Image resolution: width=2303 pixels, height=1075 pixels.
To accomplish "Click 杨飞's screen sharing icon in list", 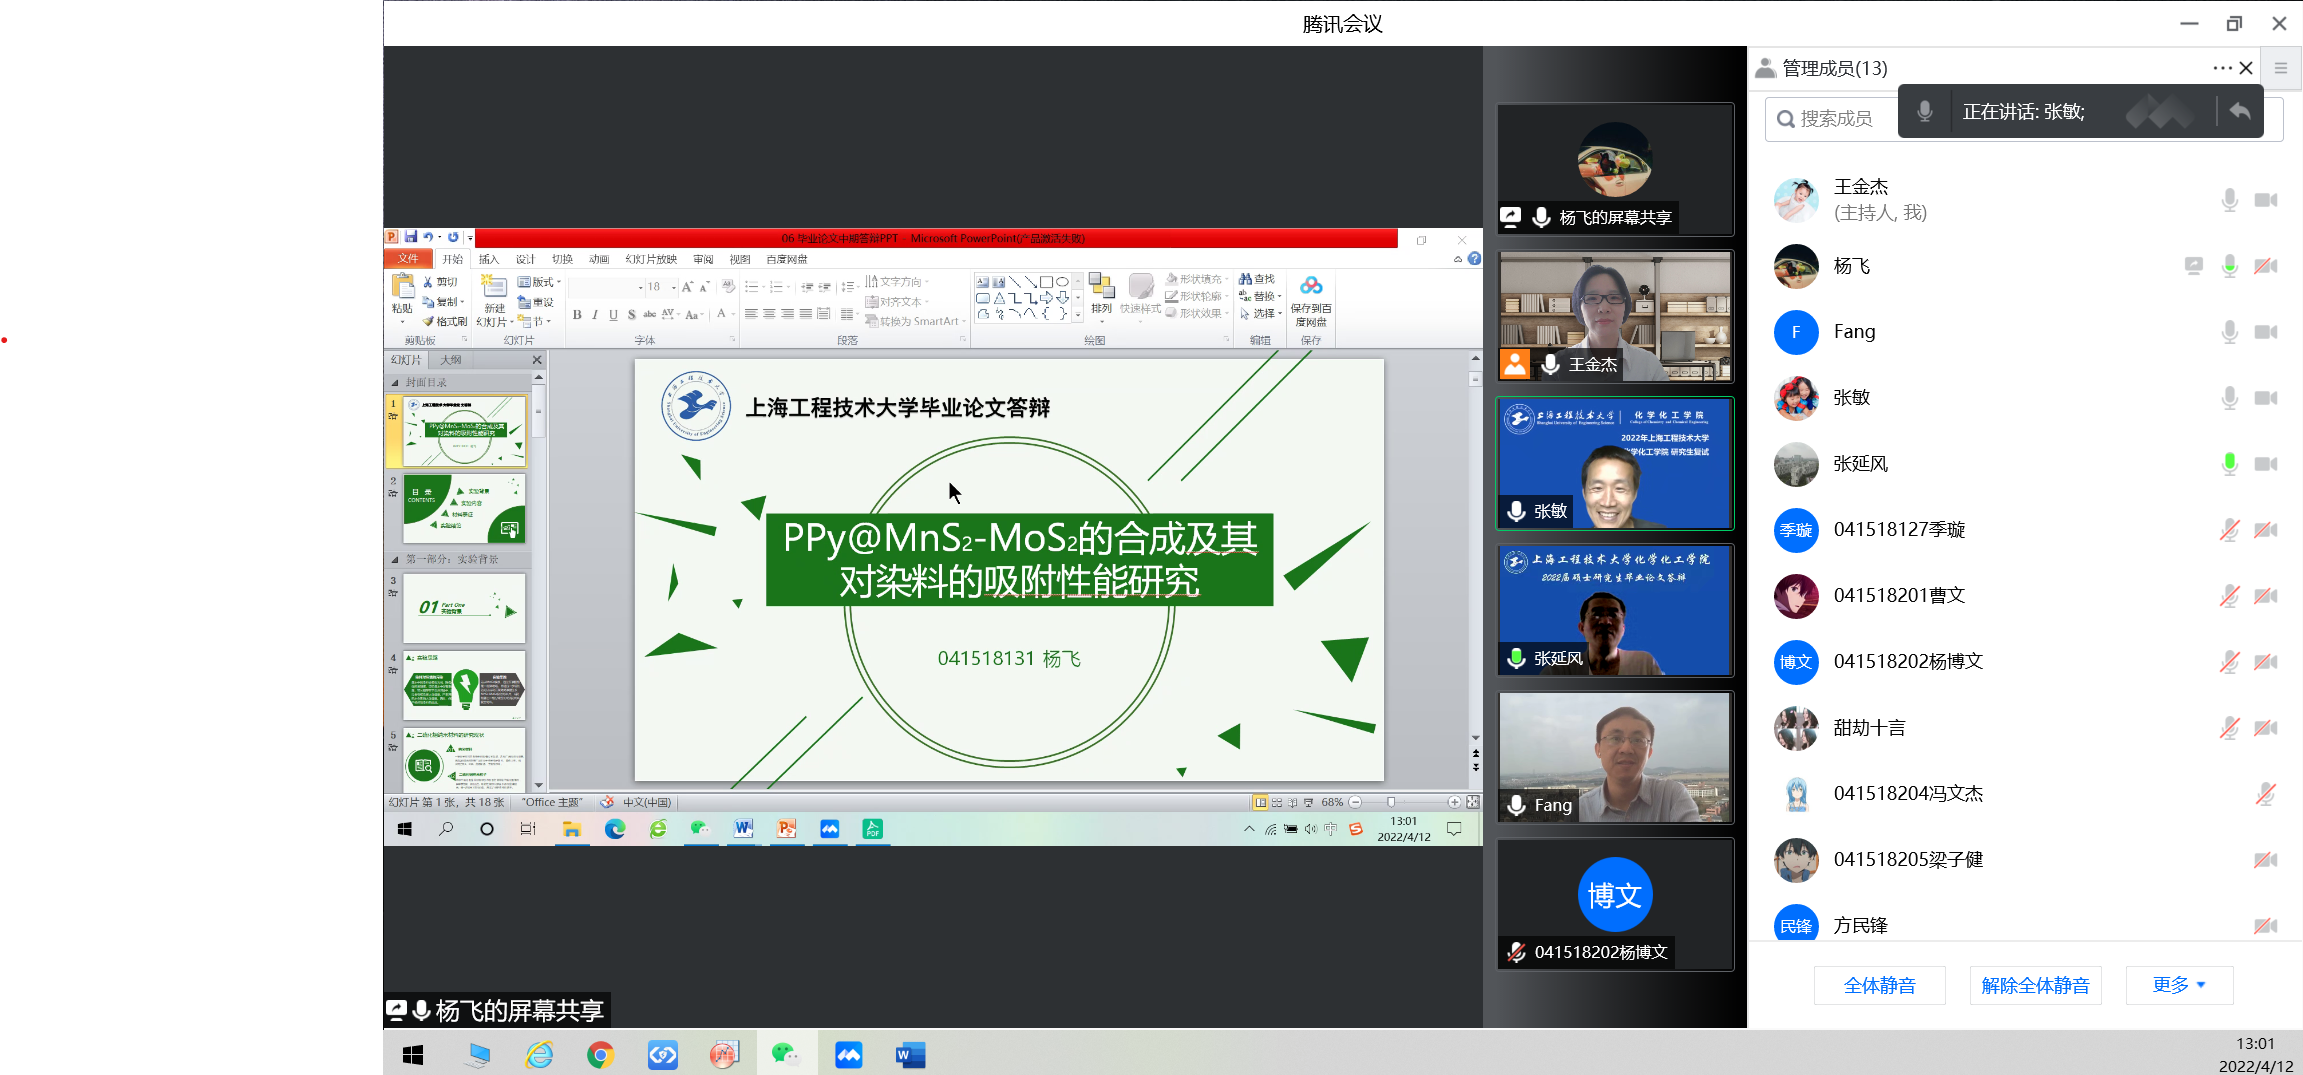I will (2193, 266).
